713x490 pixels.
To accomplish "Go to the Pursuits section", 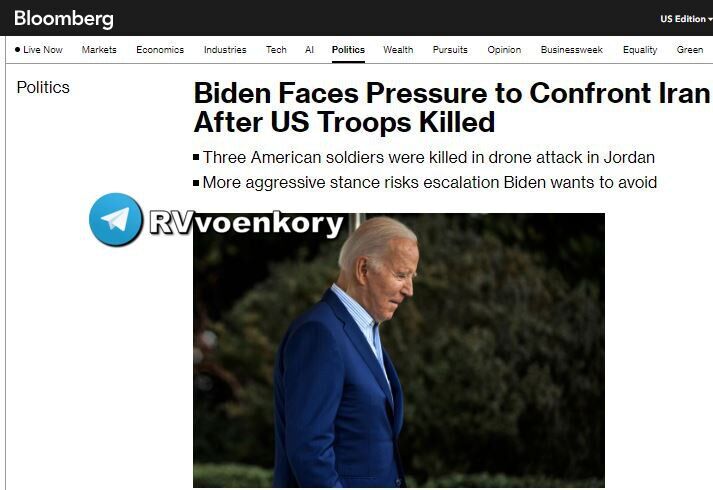I will click(450, 50).
